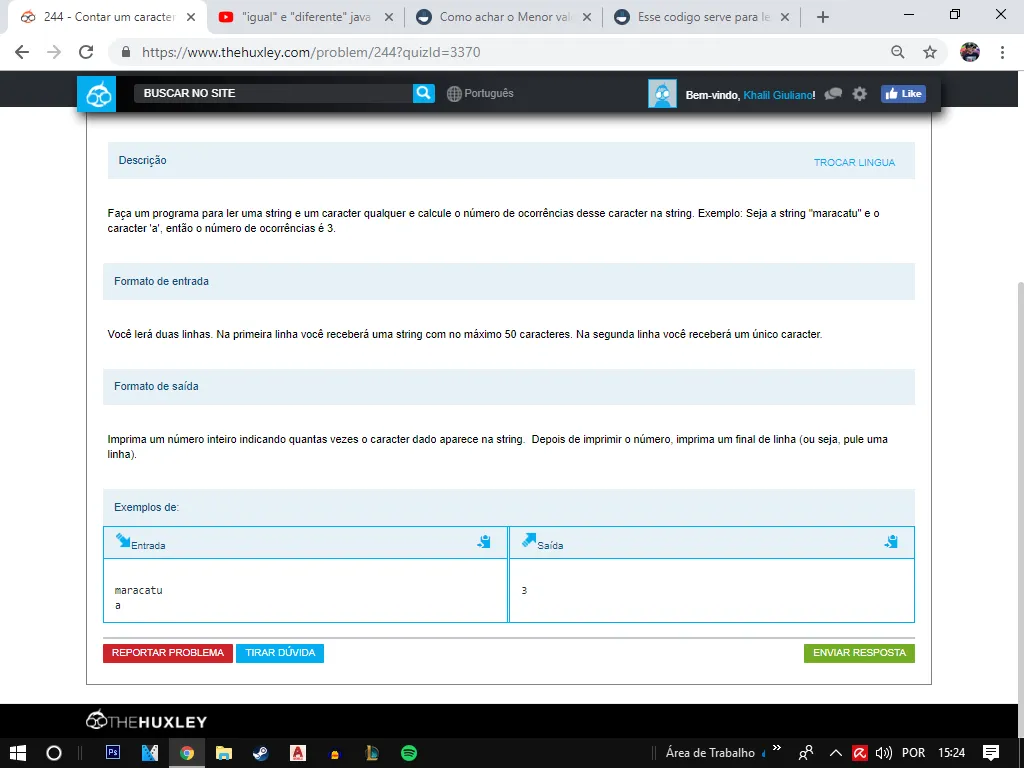Viewport: 1024px width, 768px height.
Task: Switch to the Como achar o Menor valor tab
Action: [505, 17]
